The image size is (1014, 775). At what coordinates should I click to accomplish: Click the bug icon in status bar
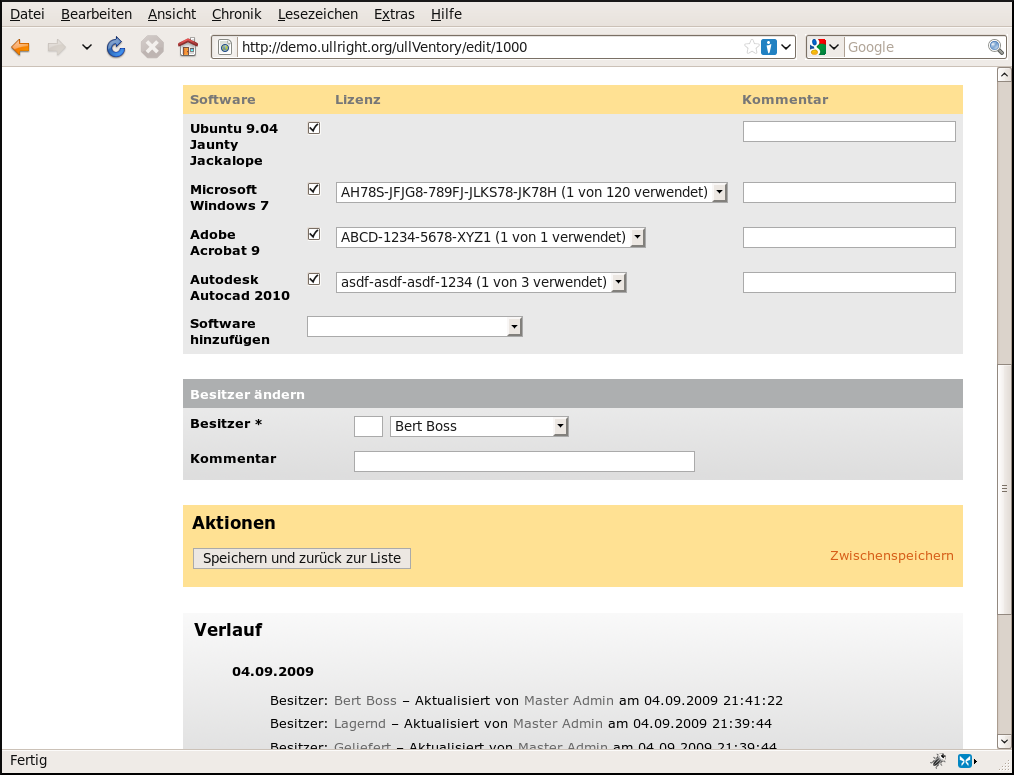(x=938, y=760)
